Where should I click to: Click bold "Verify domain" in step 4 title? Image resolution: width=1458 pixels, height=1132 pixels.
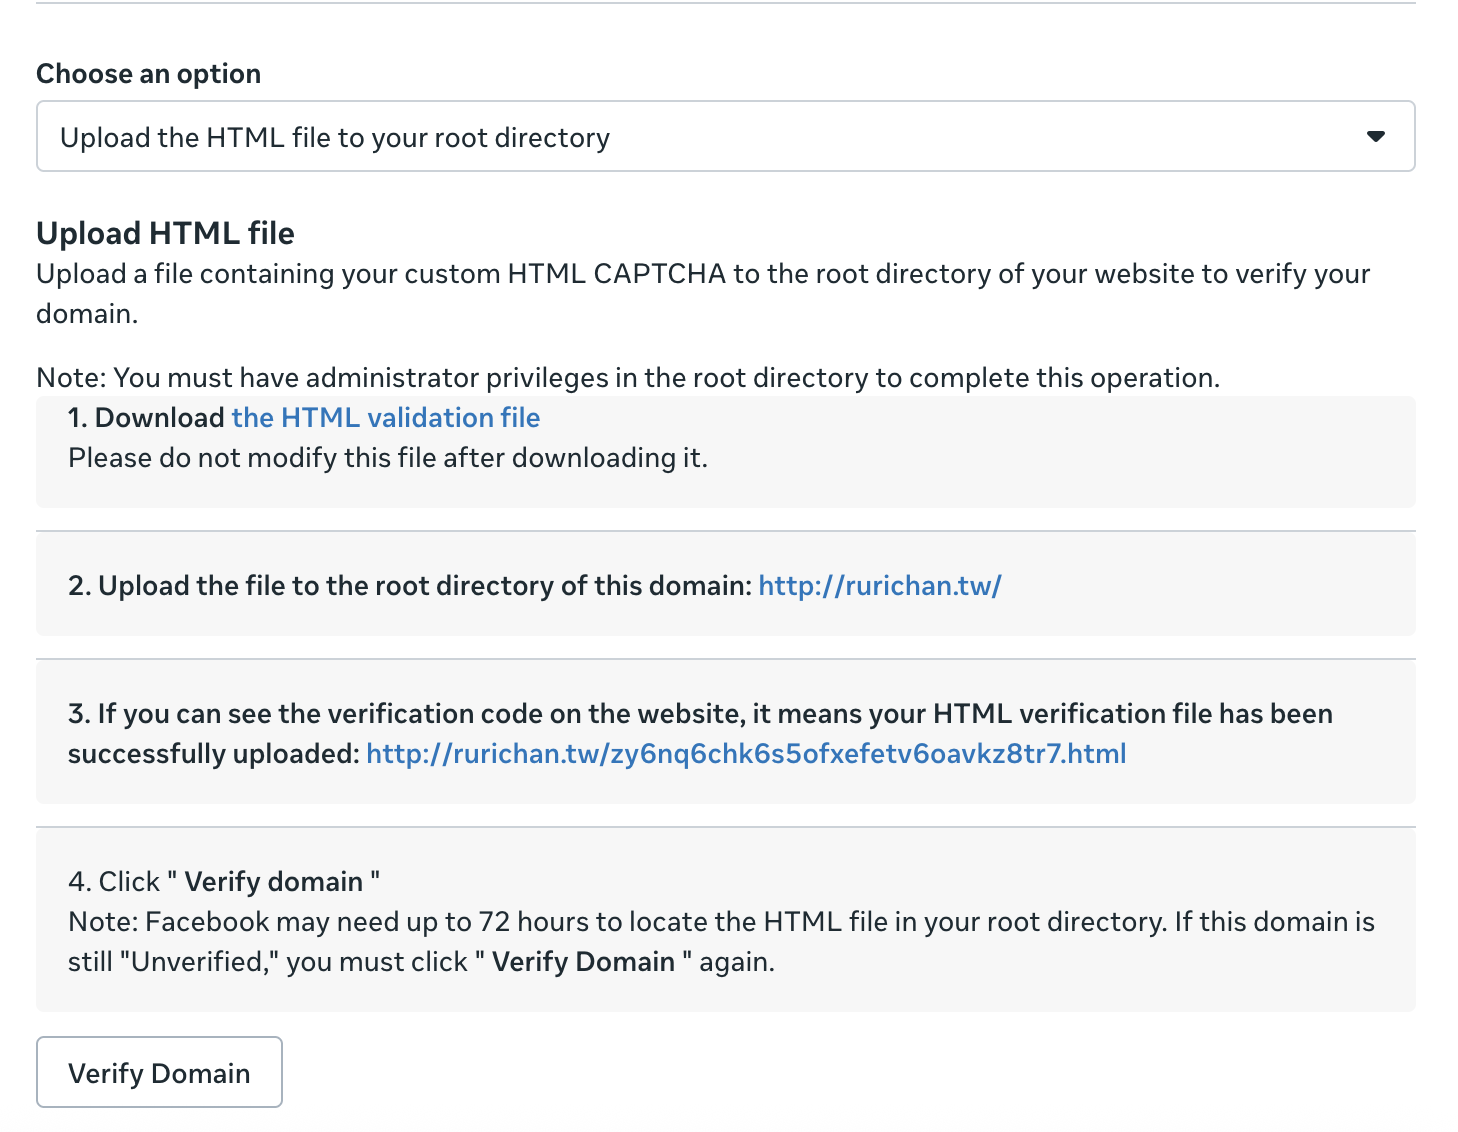273,882
